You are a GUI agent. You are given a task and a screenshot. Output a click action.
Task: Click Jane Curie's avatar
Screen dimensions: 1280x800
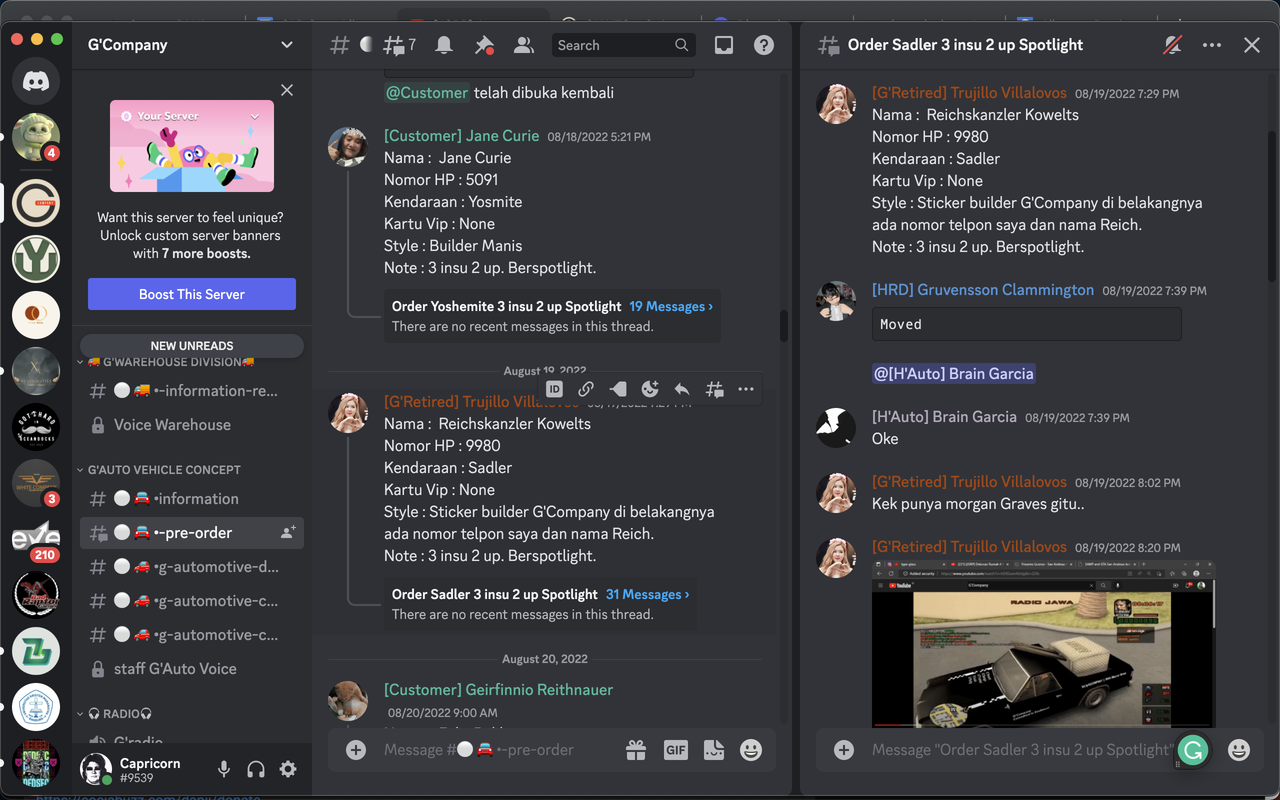pyautogui.click(x=348, y=147)
